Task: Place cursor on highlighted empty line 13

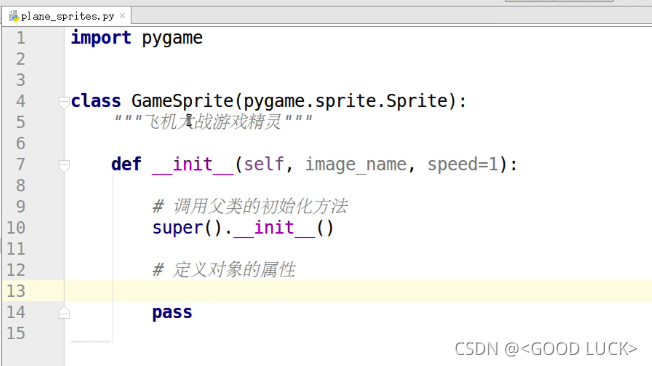Action: (x=358, y=291)
